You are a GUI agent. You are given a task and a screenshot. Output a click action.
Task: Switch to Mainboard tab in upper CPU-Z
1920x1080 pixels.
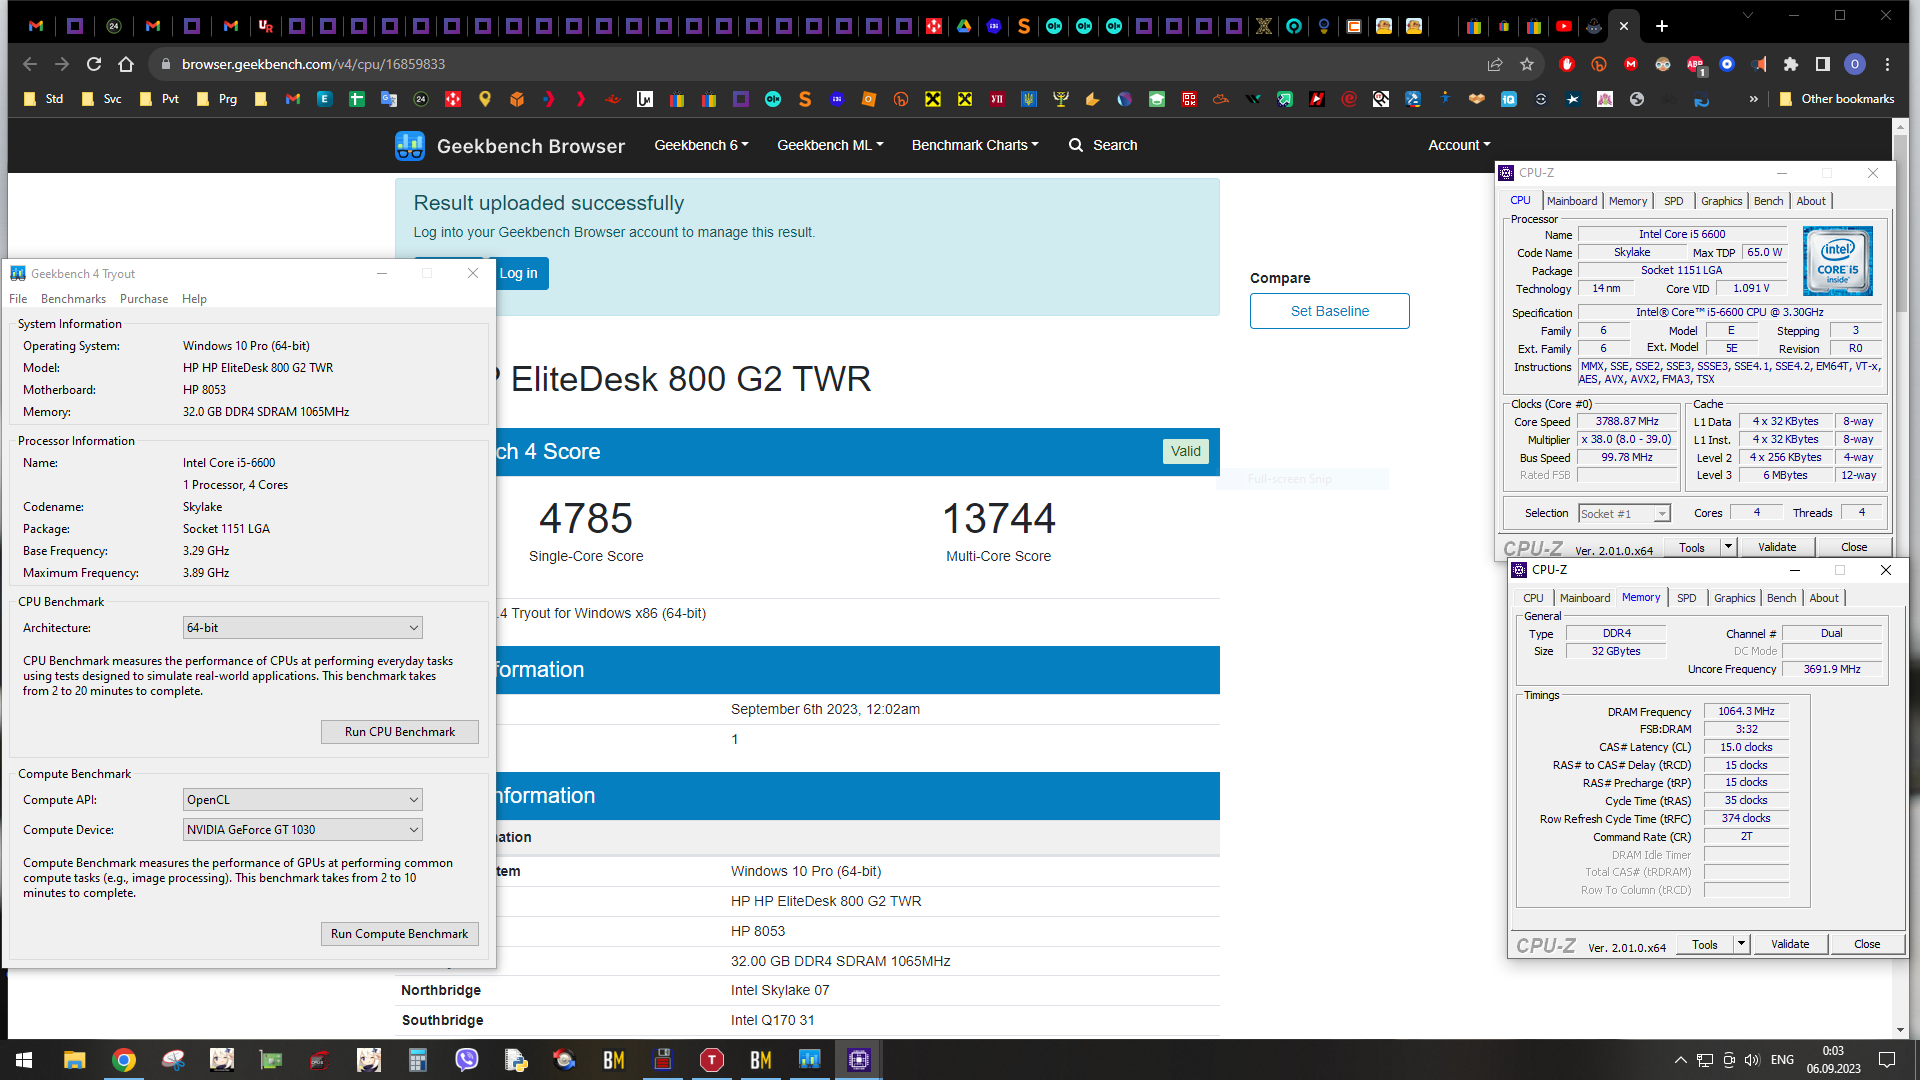point(1572,201)
